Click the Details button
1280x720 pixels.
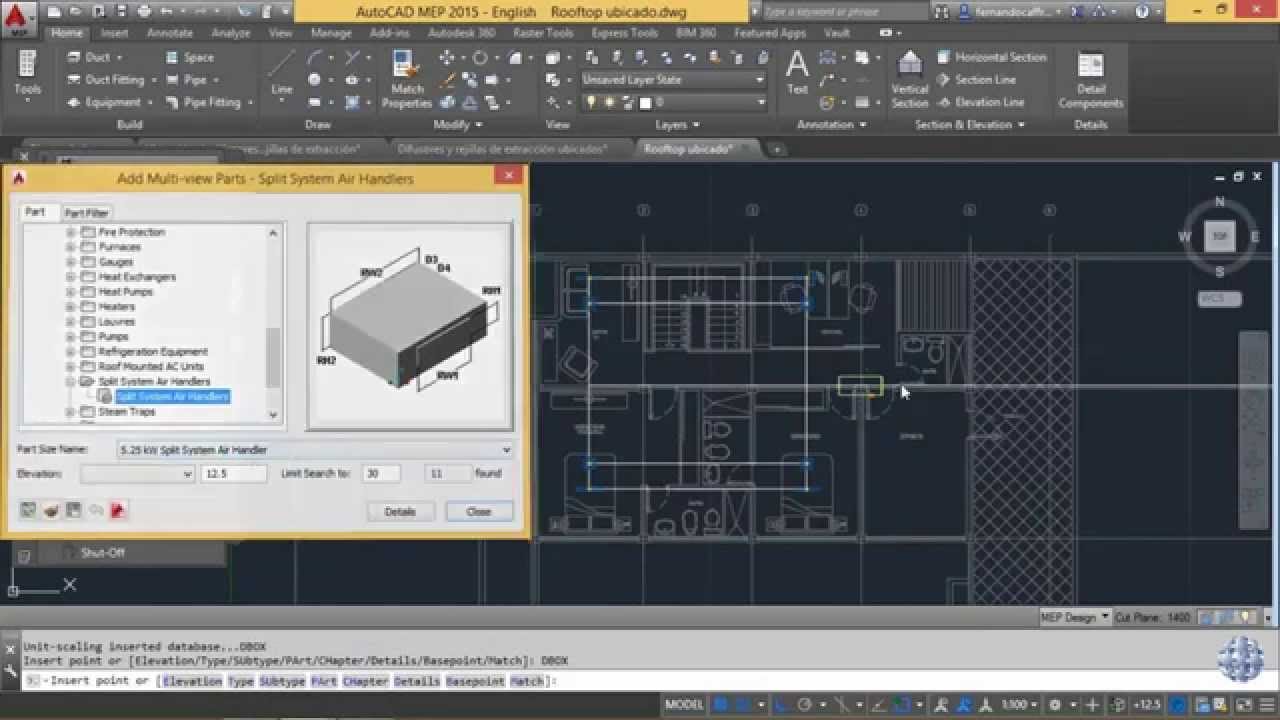click(400, 511)
